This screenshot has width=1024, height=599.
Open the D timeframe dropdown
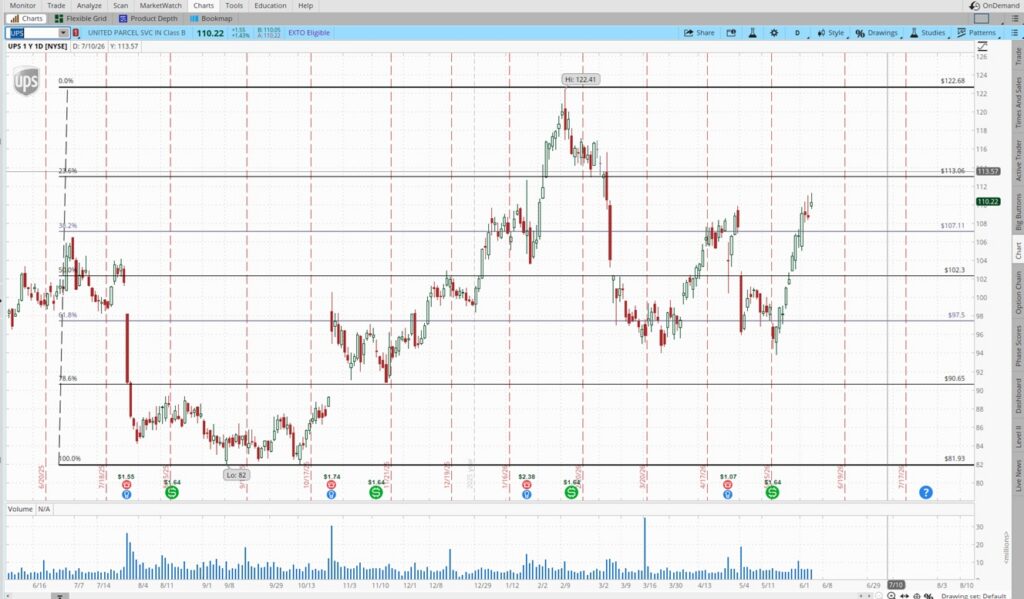[797, 33]
